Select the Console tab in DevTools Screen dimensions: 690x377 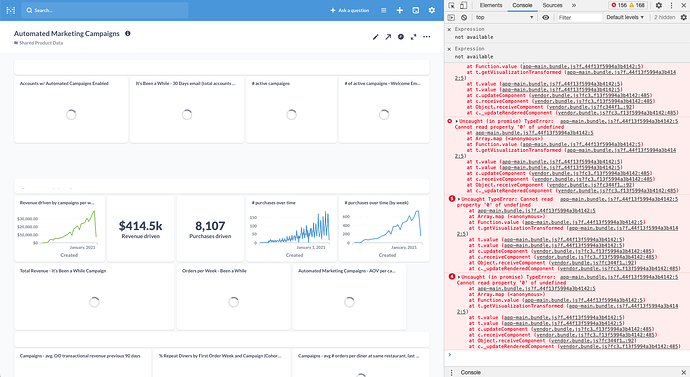522,5
